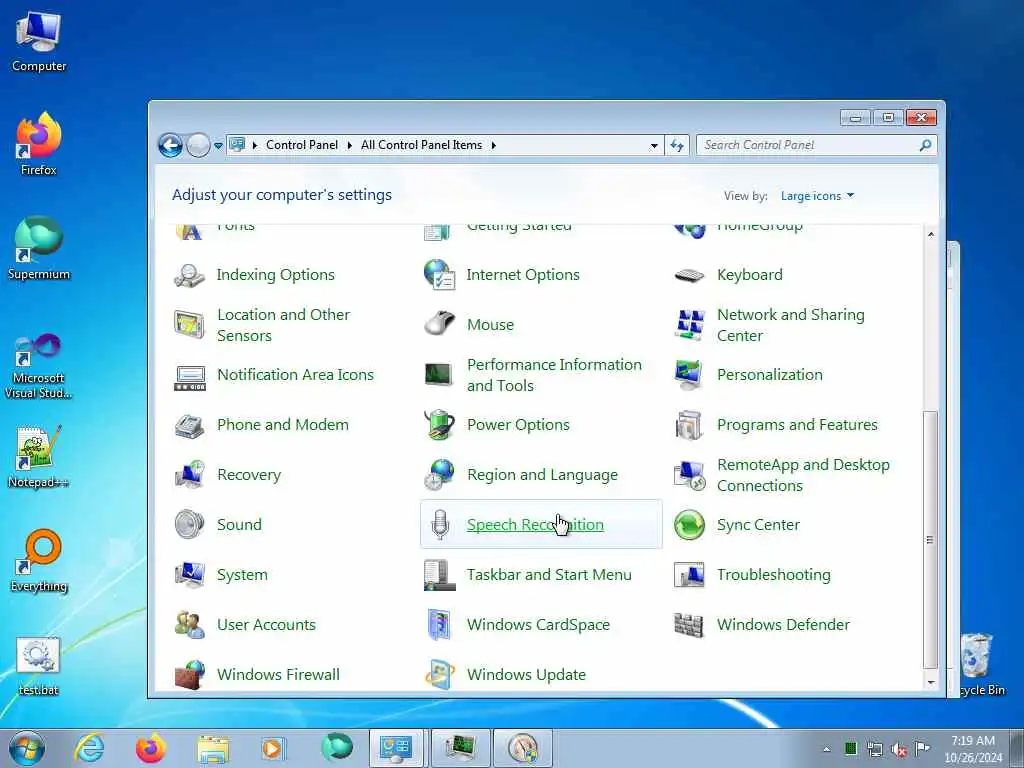Open the Sound speaker icon

point(189,524)
